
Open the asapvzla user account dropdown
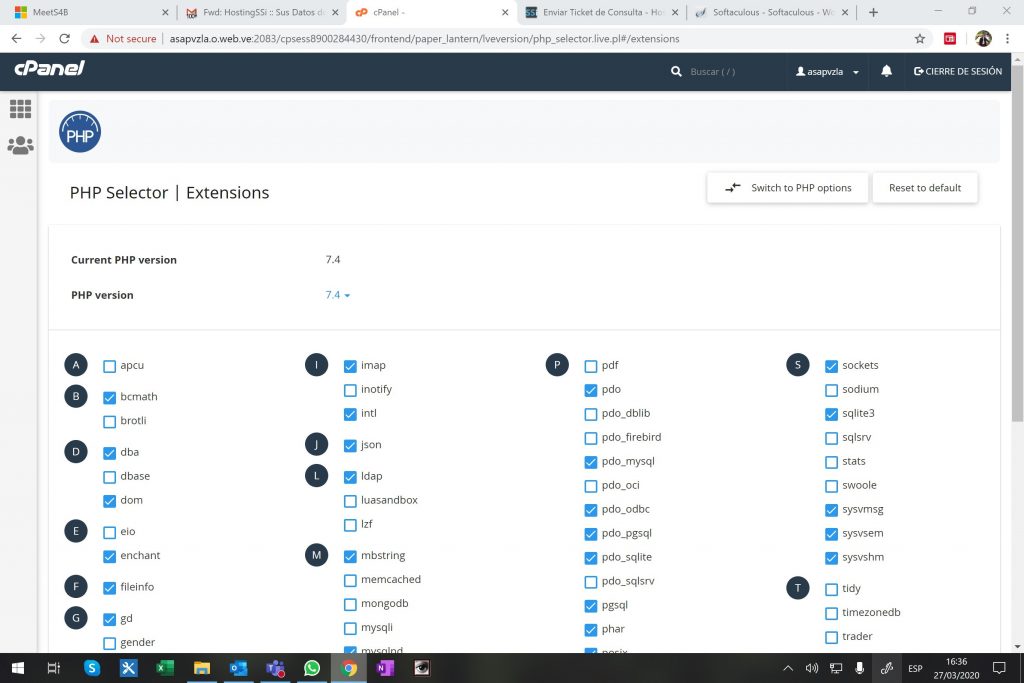coord(828,72)
